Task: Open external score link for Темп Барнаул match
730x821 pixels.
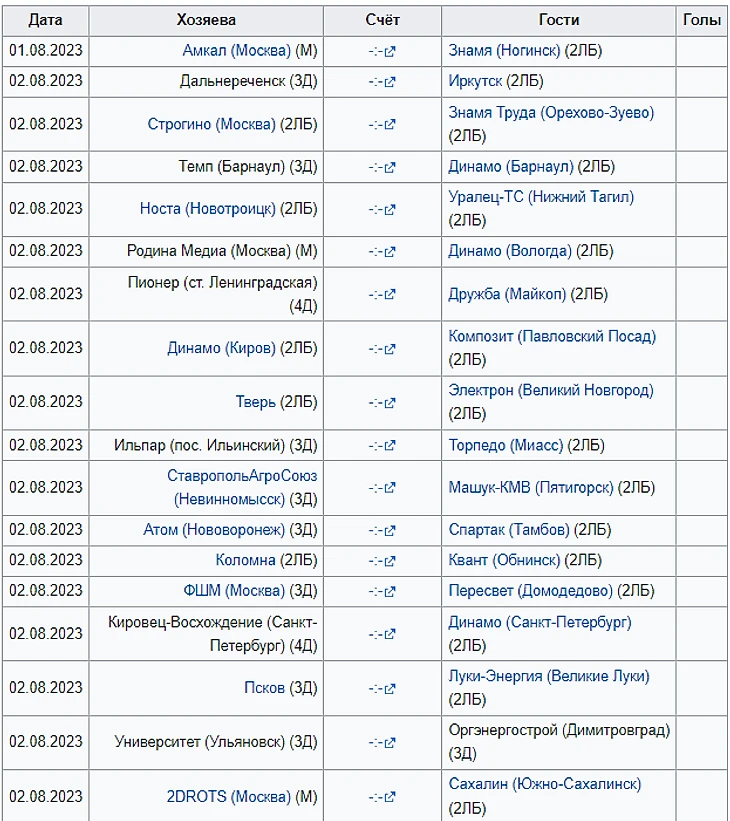Action: coord(382,167)
